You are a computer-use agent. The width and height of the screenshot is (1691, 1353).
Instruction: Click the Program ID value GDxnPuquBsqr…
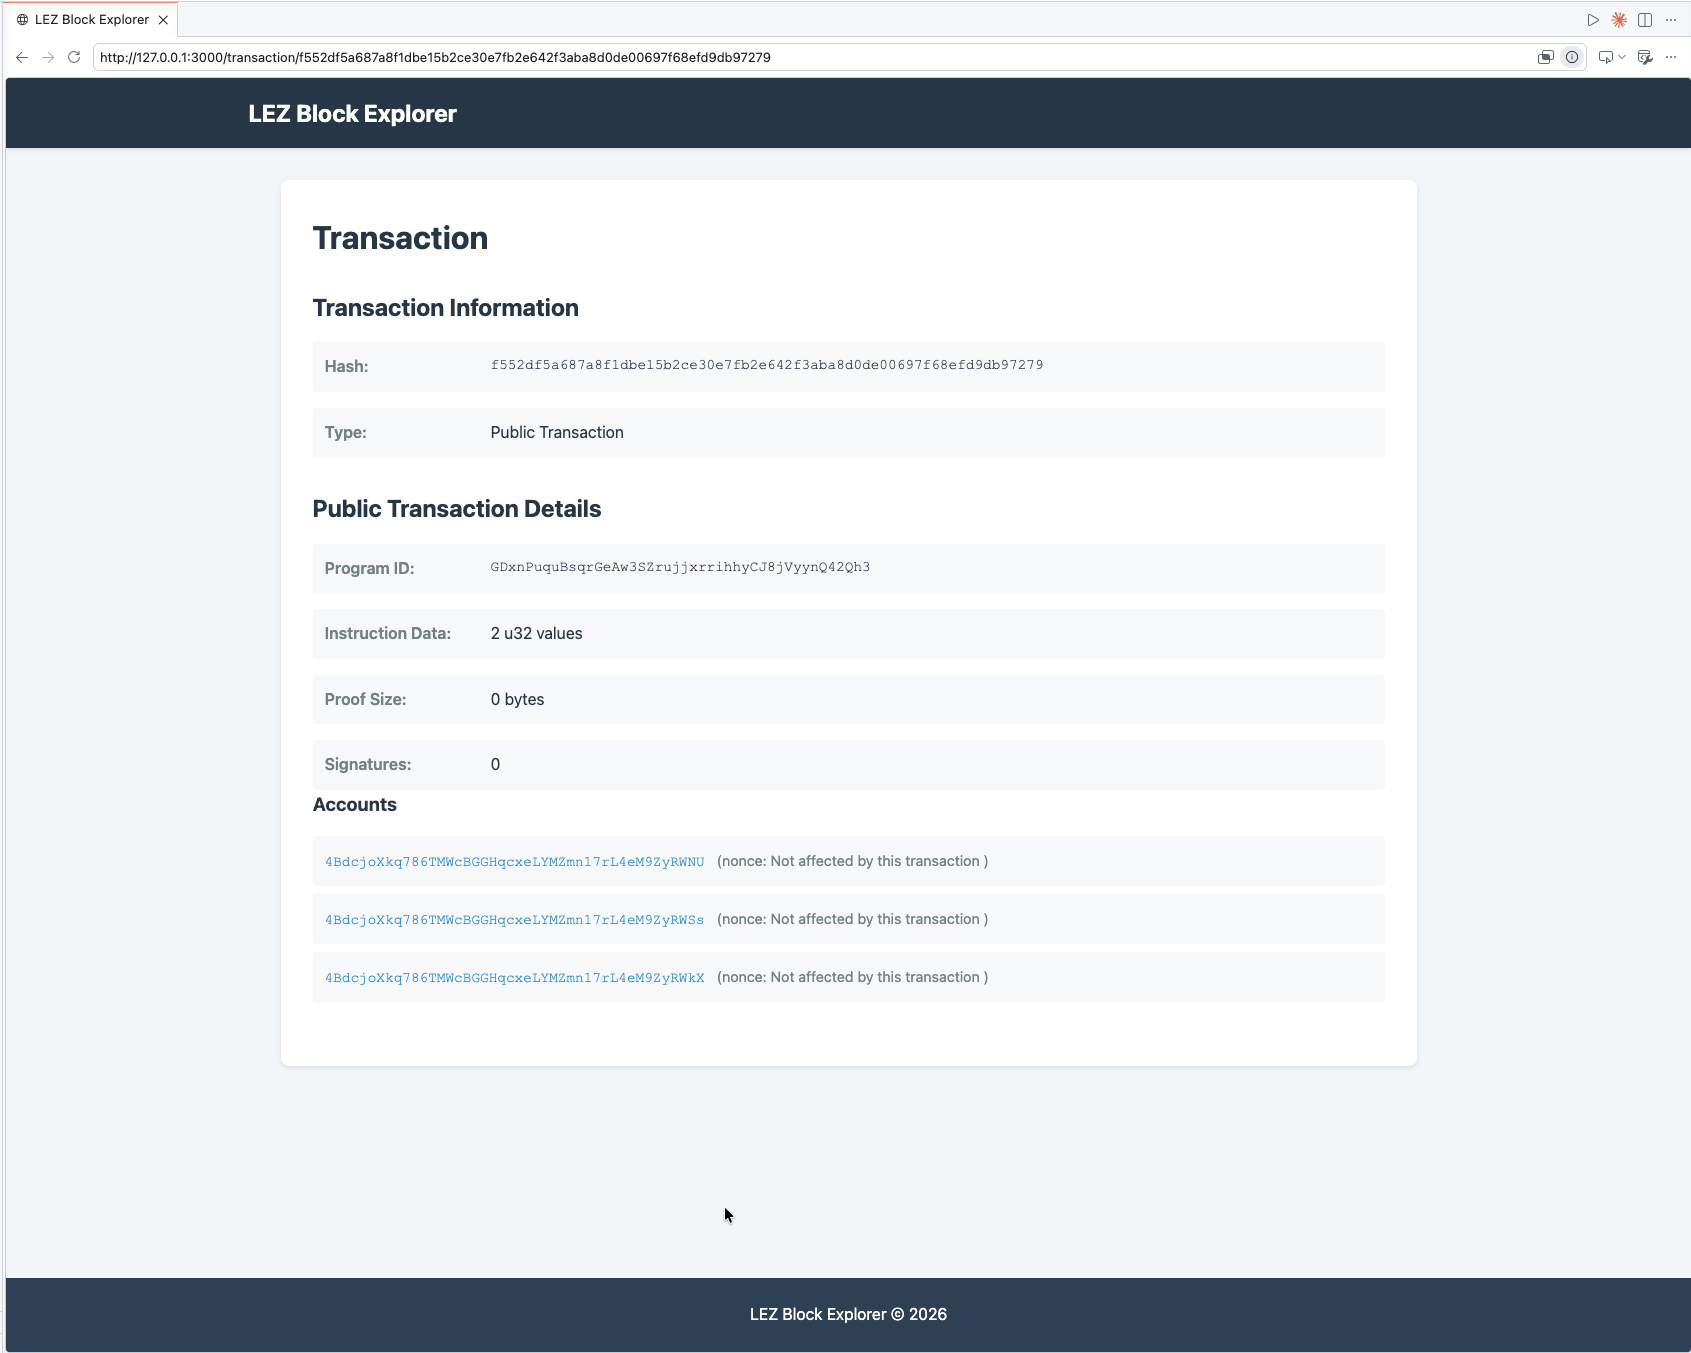pos(680,567)
